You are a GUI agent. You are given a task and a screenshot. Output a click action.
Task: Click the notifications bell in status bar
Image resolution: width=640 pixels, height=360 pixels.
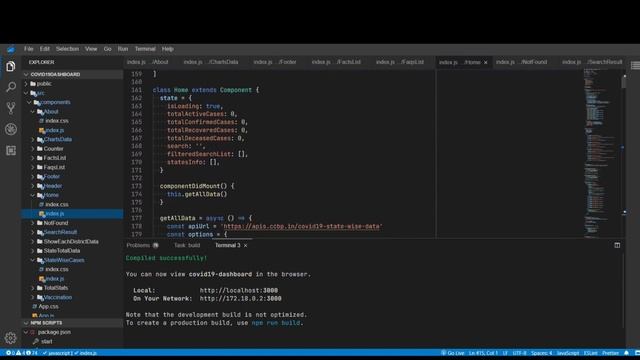click(x=626, y=353)
